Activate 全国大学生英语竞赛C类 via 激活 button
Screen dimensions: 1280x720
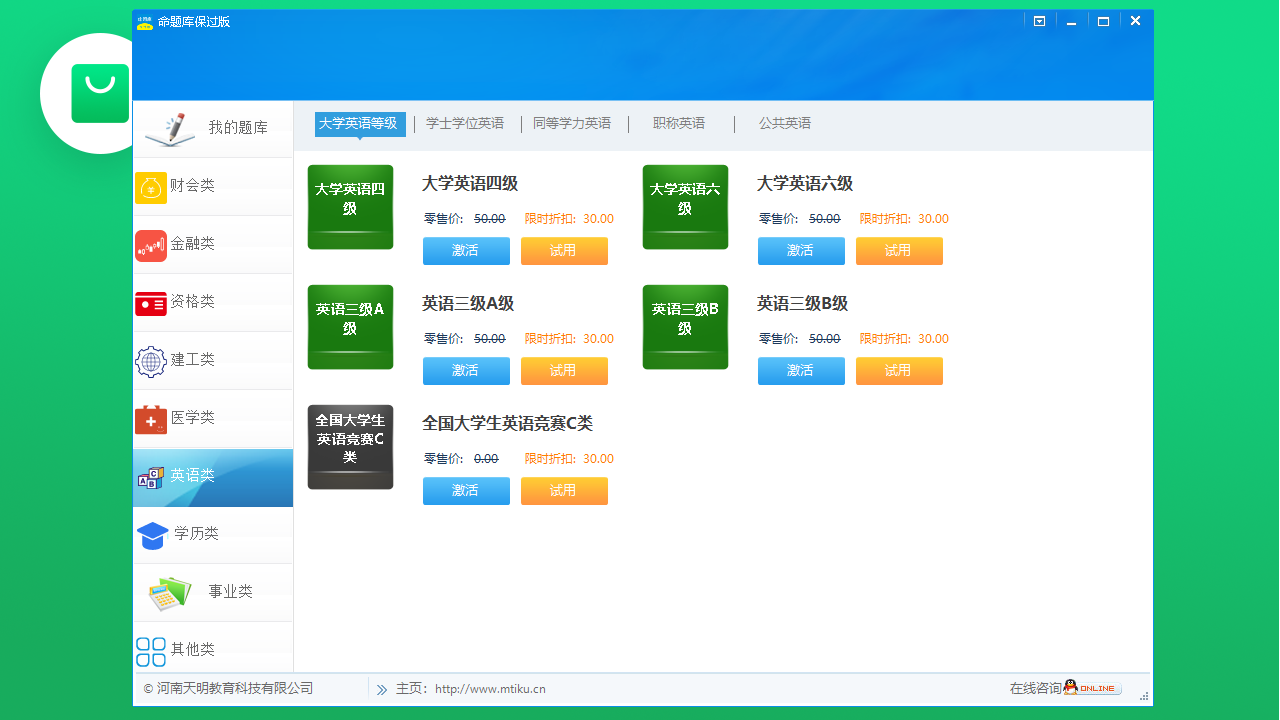coord(466,491)
